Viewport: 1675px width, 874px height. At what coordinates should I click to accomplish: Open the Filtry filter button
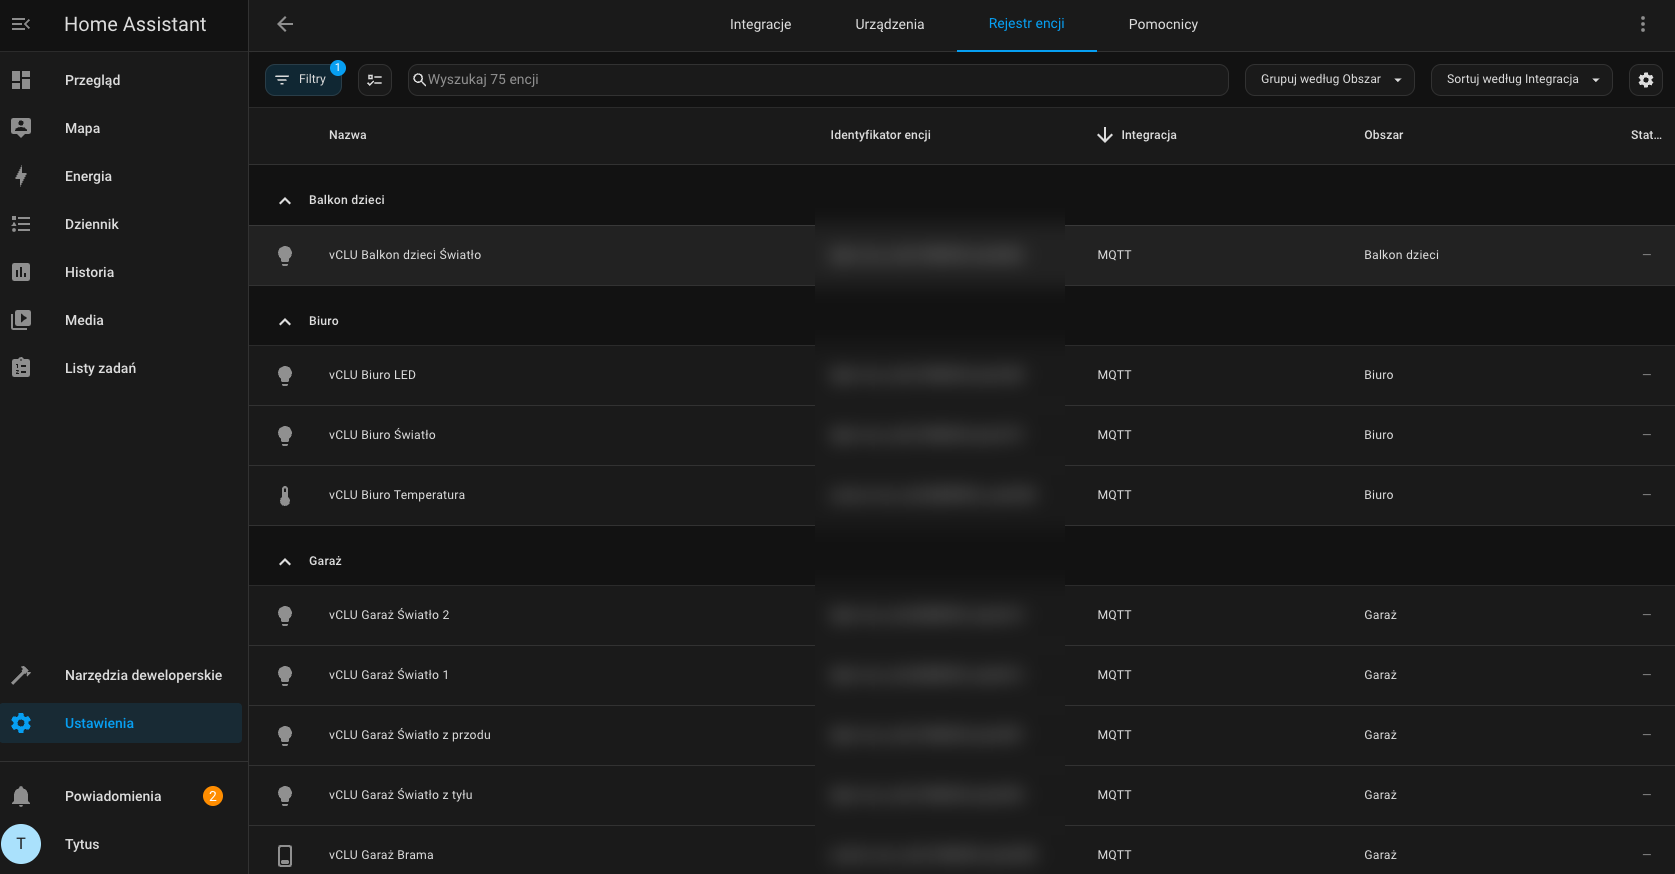303,80
